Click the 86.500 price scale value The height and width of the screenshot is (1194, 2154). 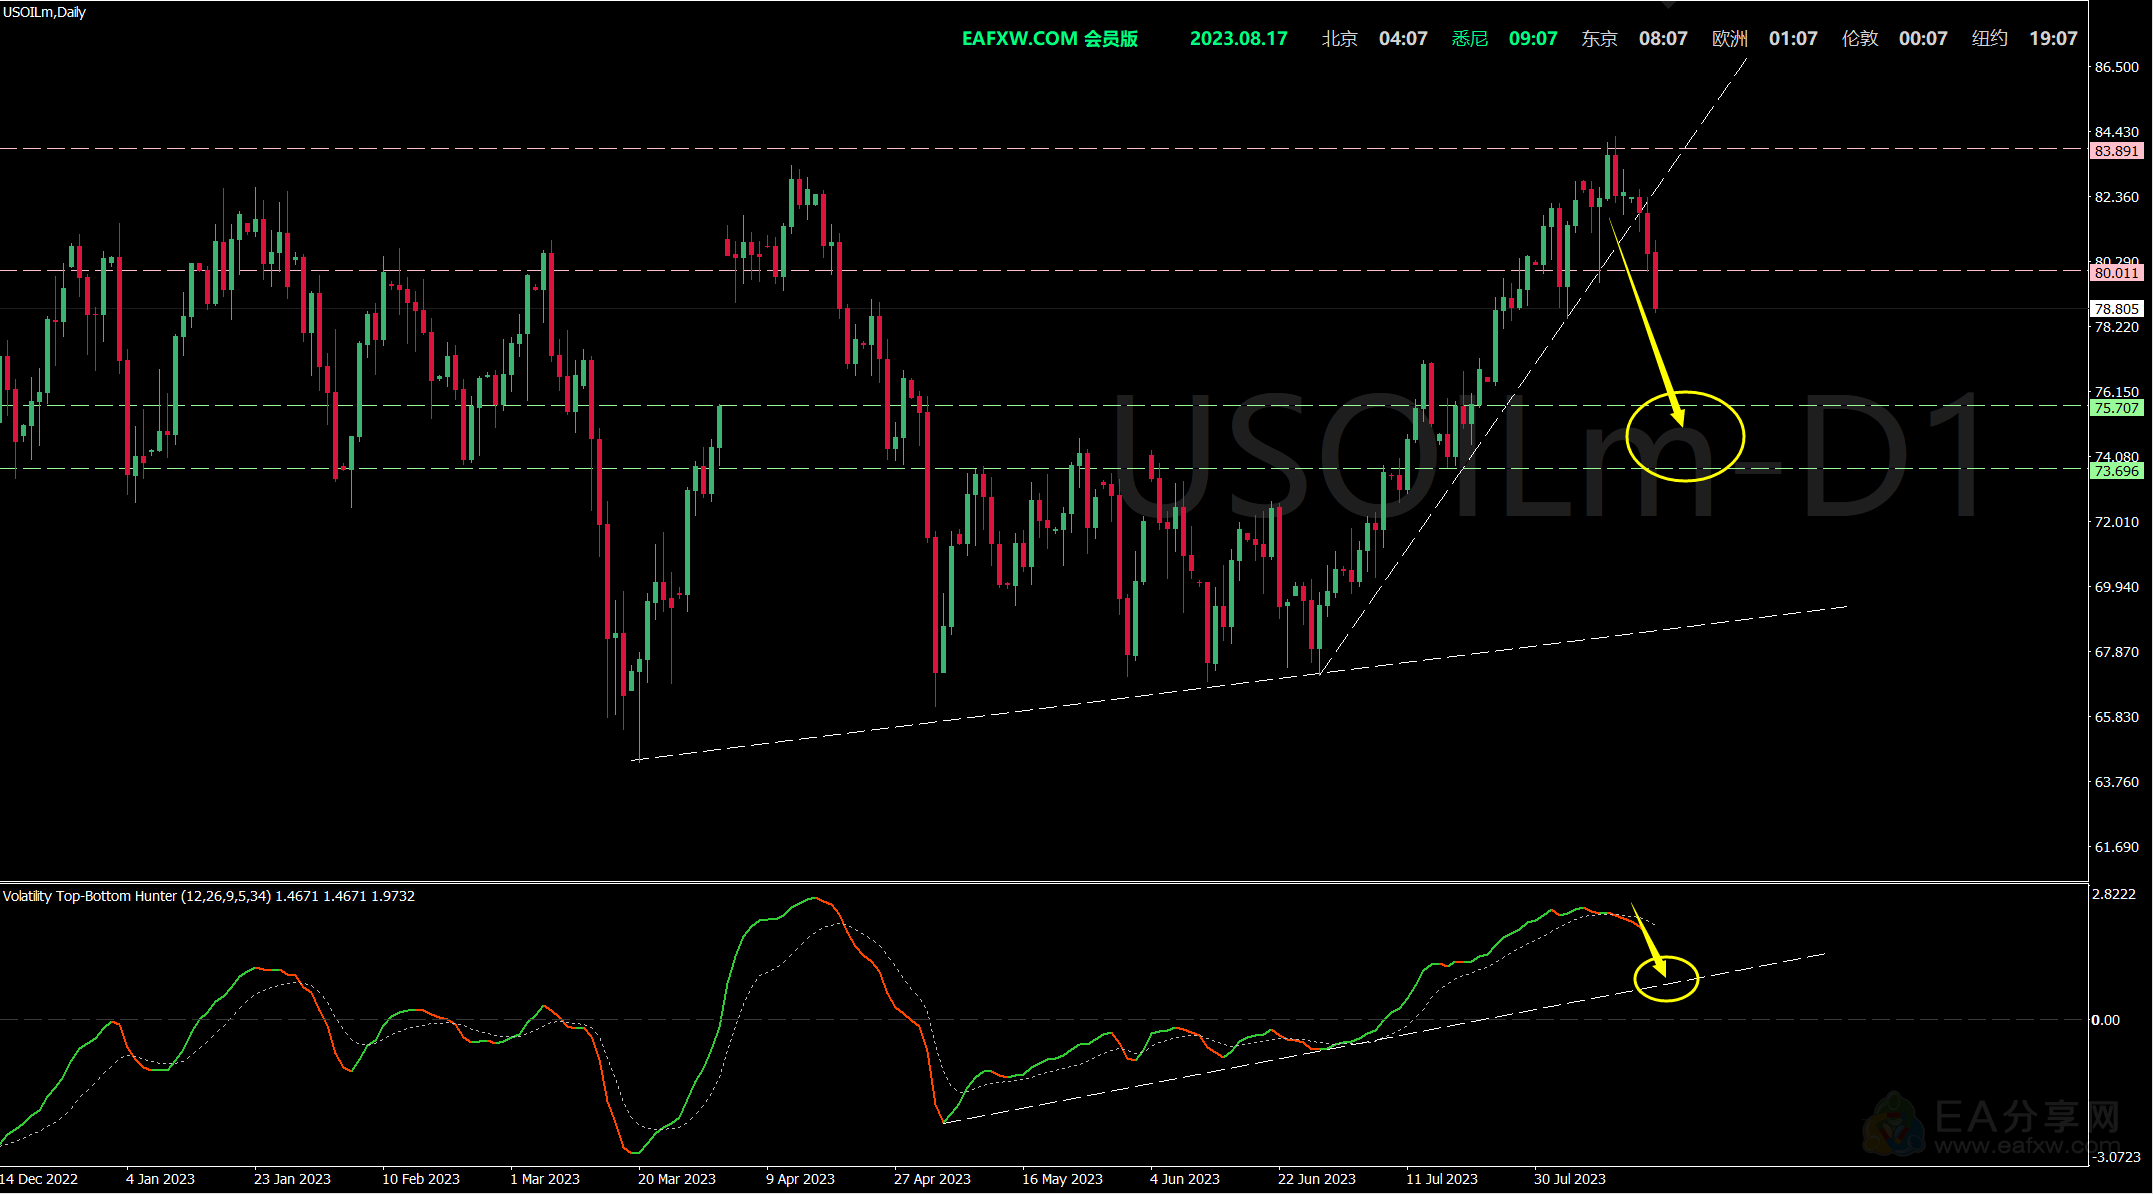[2117, 67]
